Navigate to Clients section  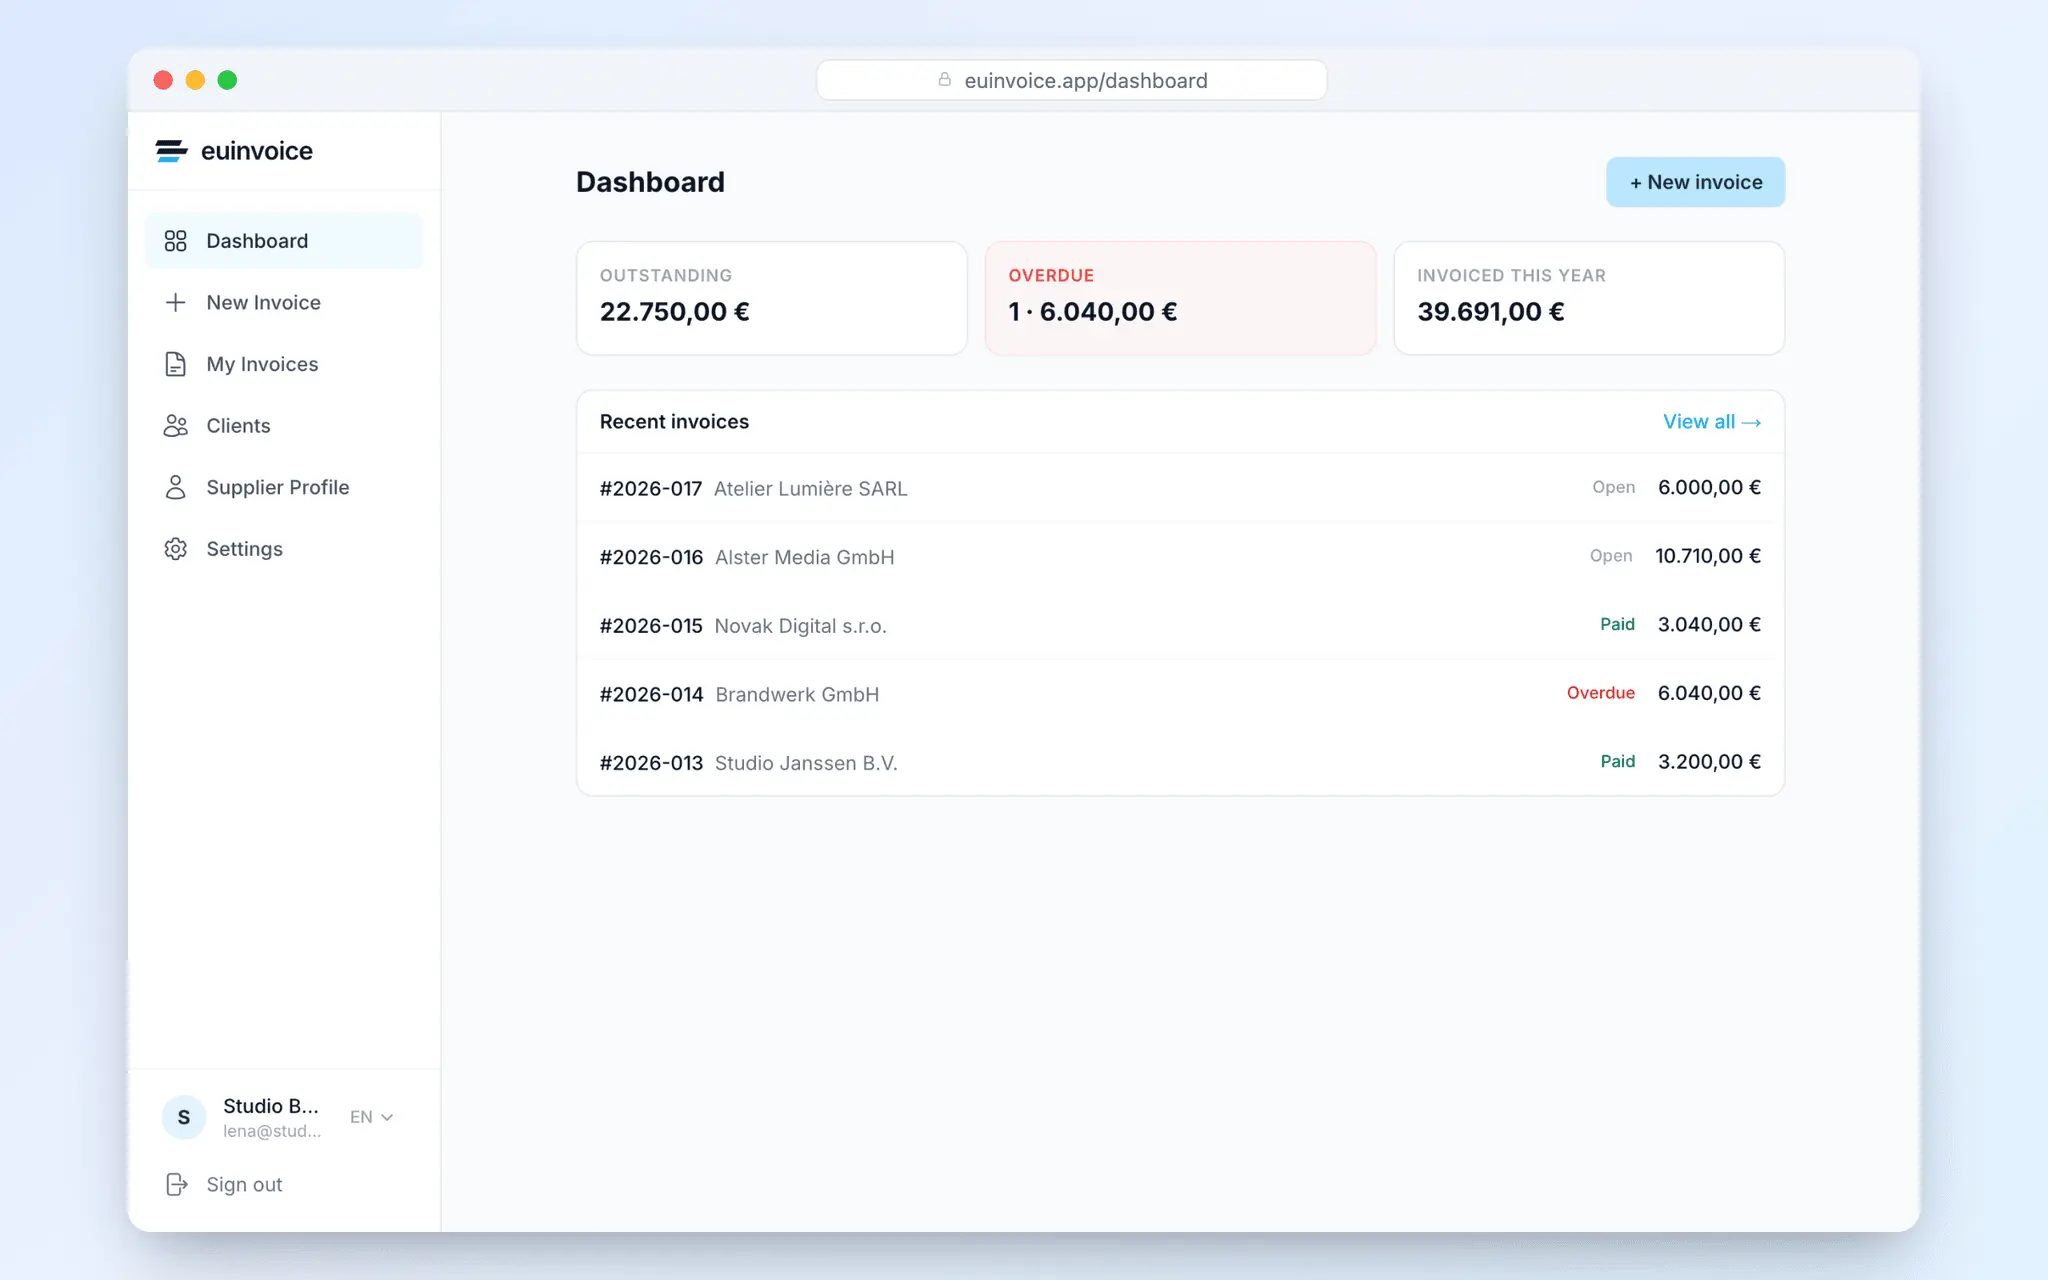284,426
